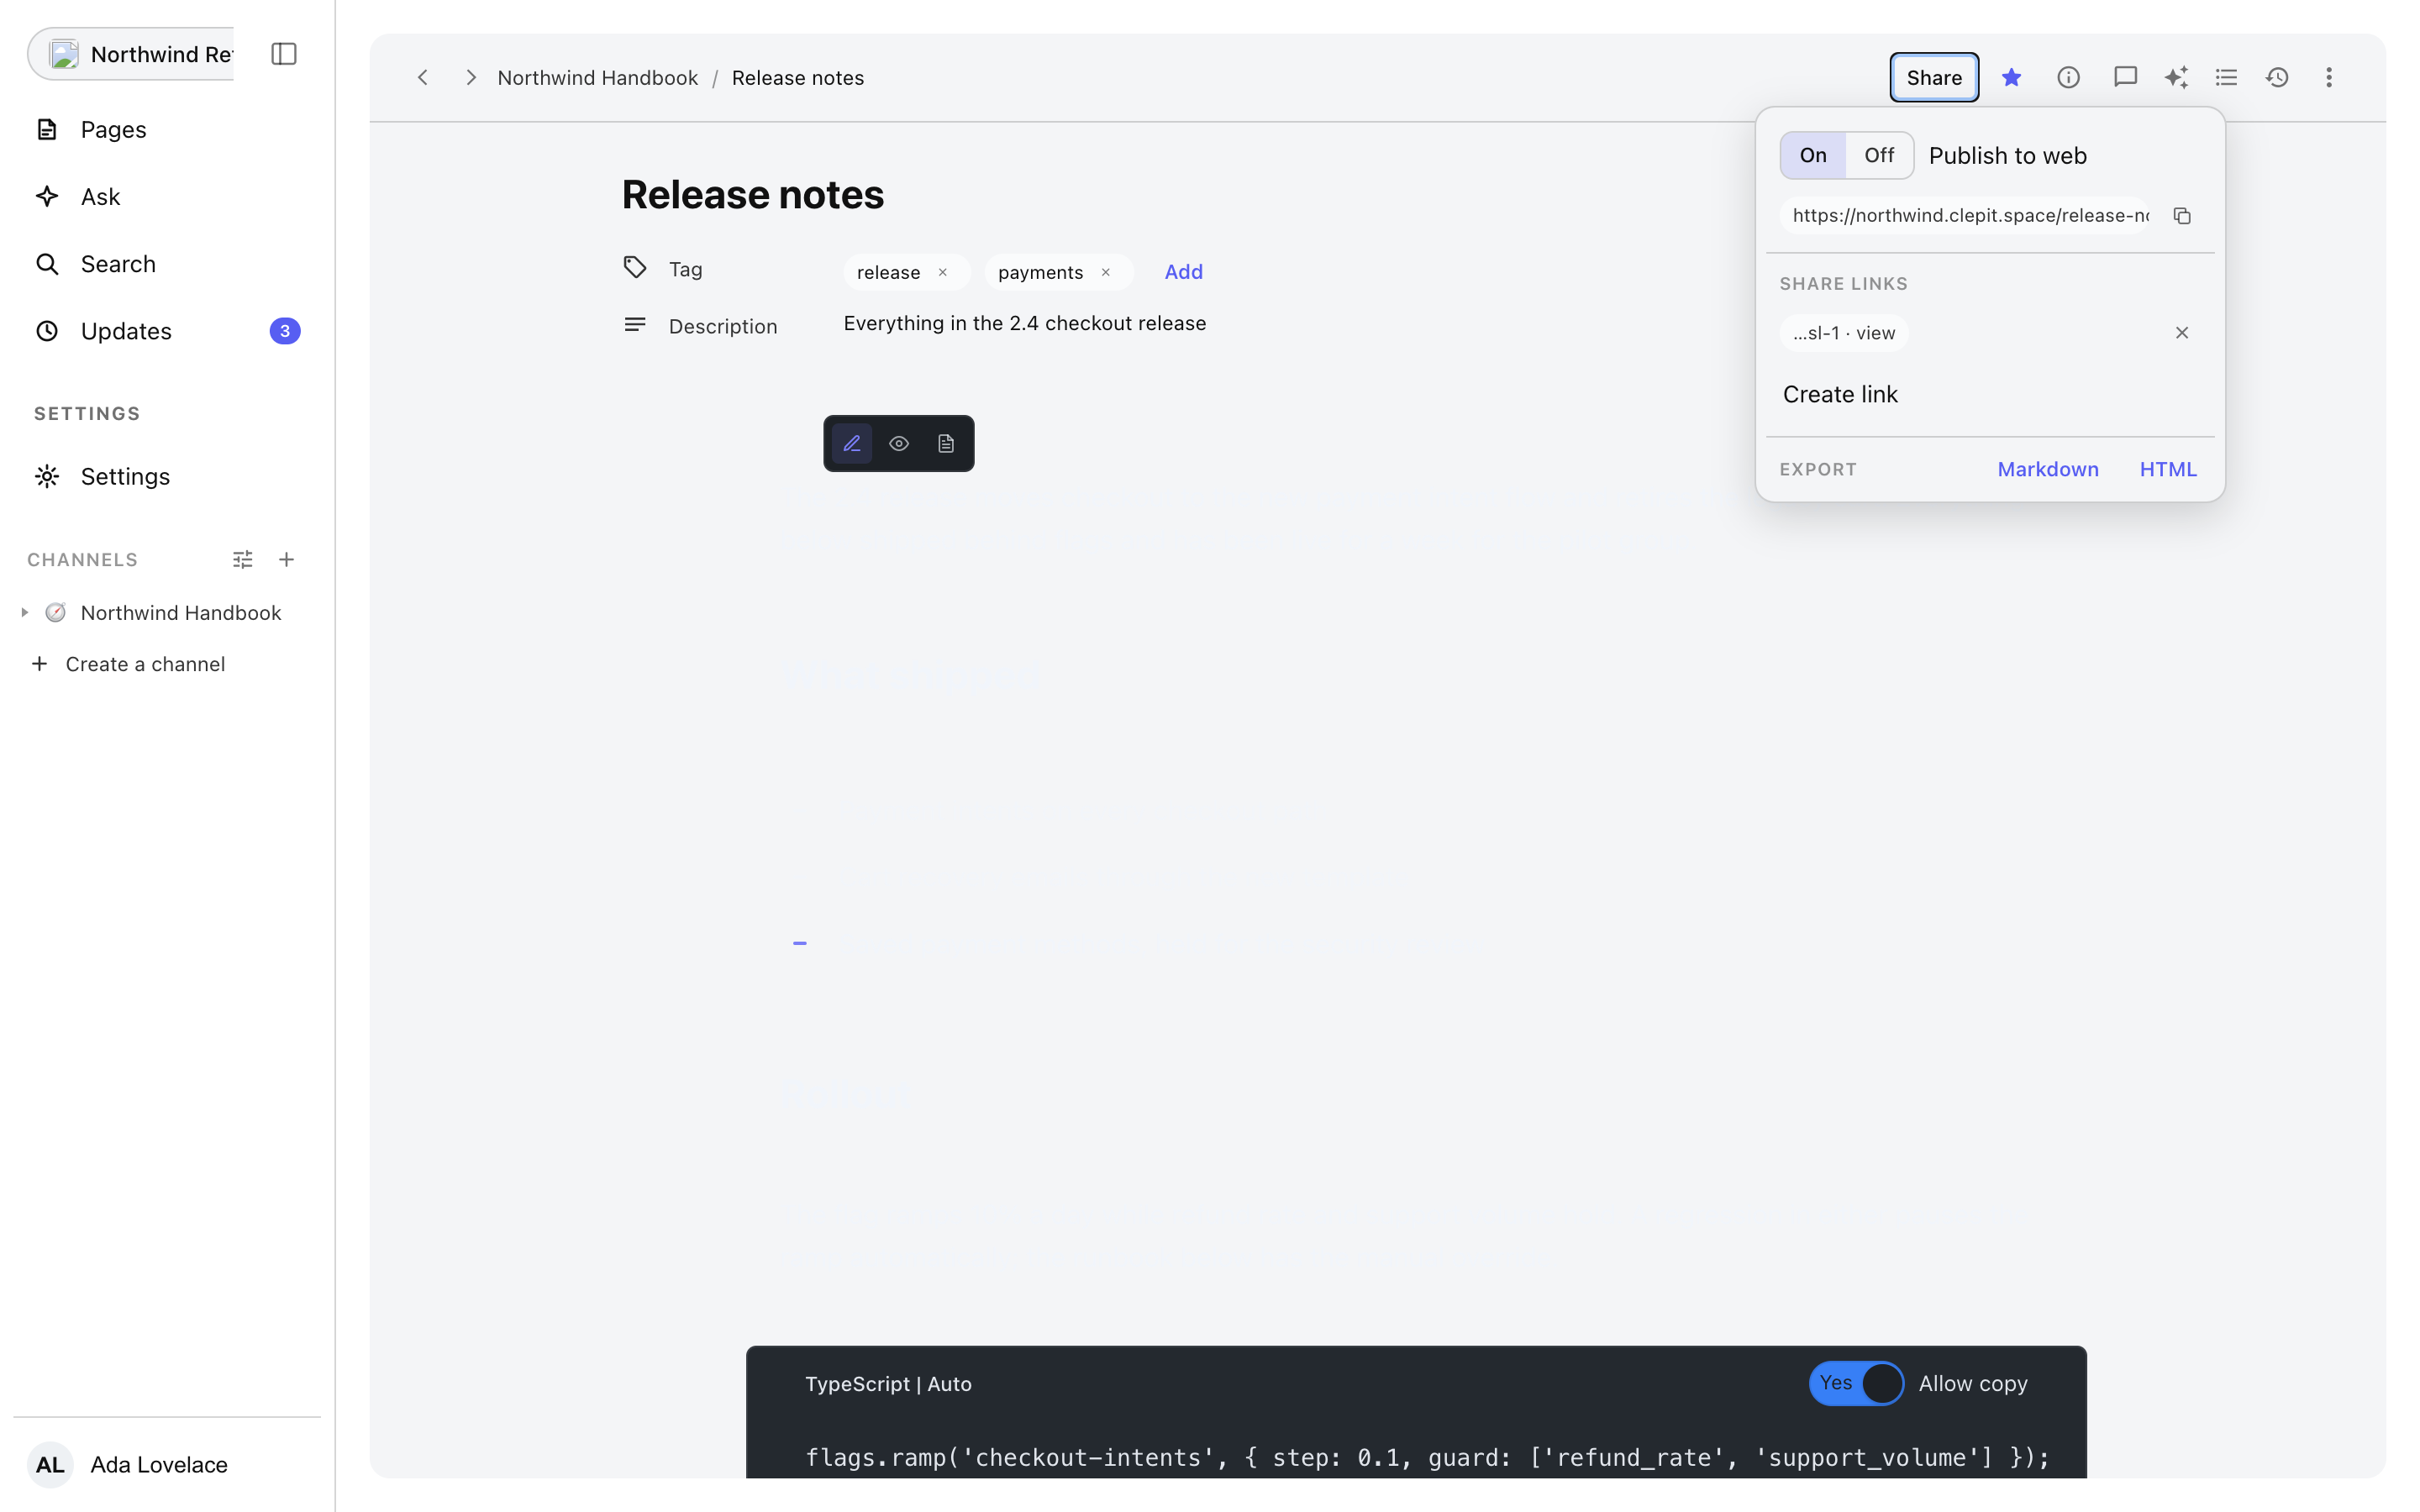This screenshot has width=2420, height=1512.
Task: Click the Tag property icon
Action: click(x=635, y=267)
